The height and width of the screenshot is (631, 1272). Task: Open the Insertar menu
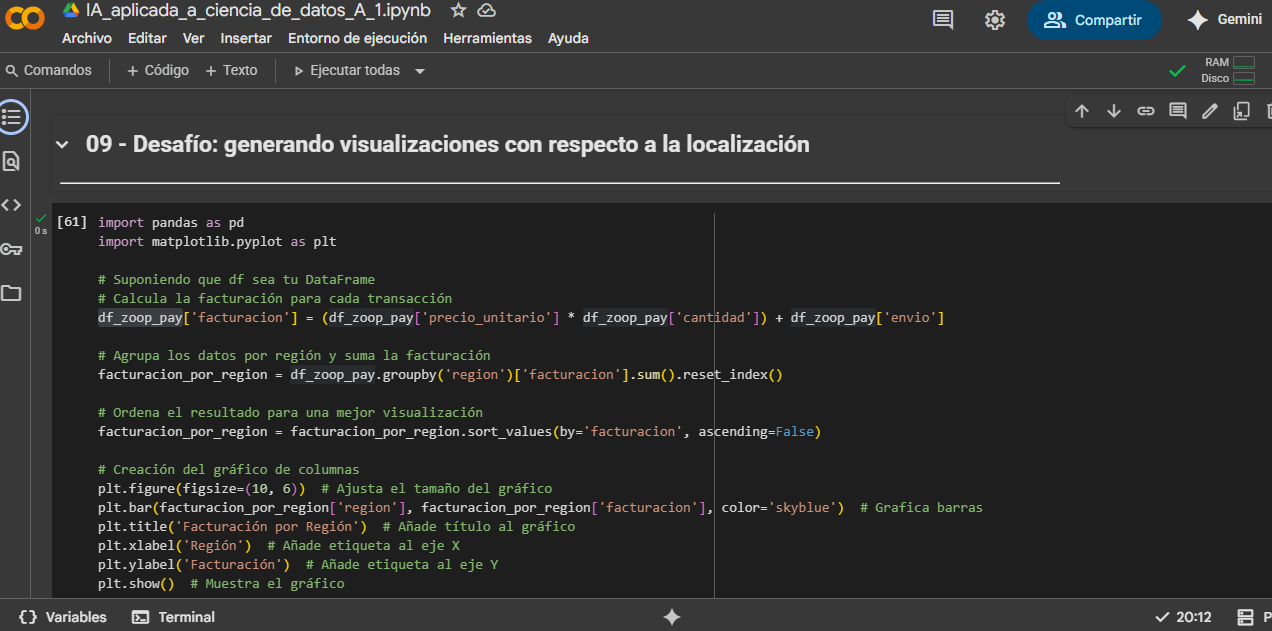pos(246,38)
